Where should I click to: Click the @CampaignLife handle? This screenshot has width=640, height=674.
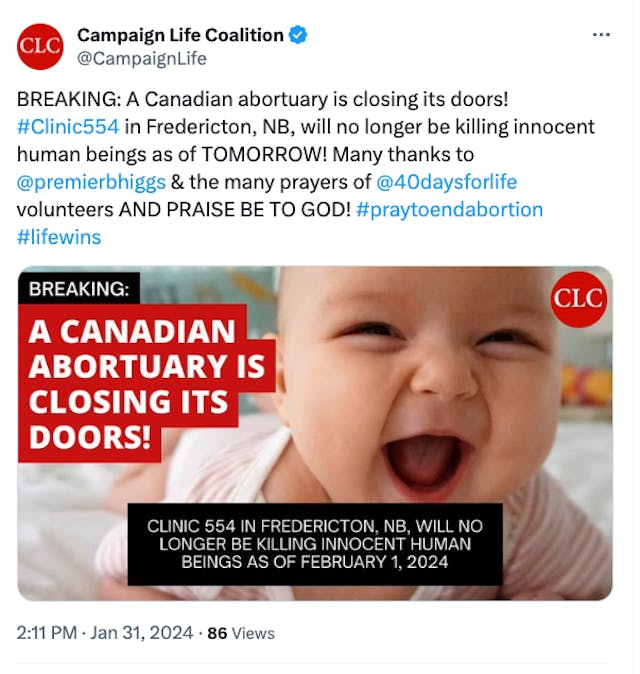tap(142, 58)
